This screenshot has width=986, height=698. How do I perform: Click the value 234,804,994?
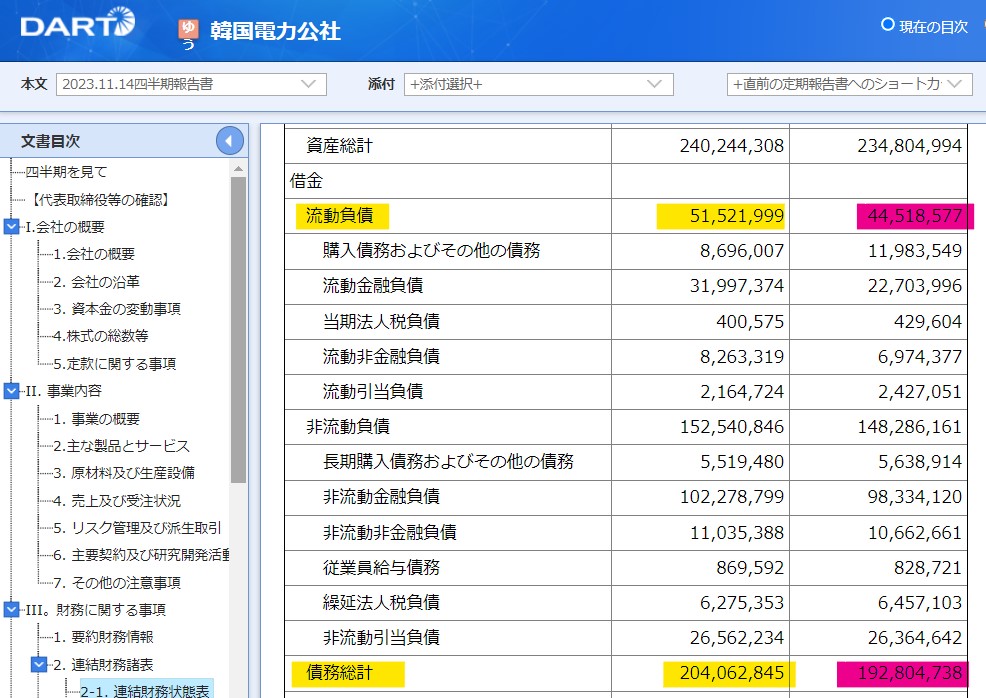(x=909, y=146)
